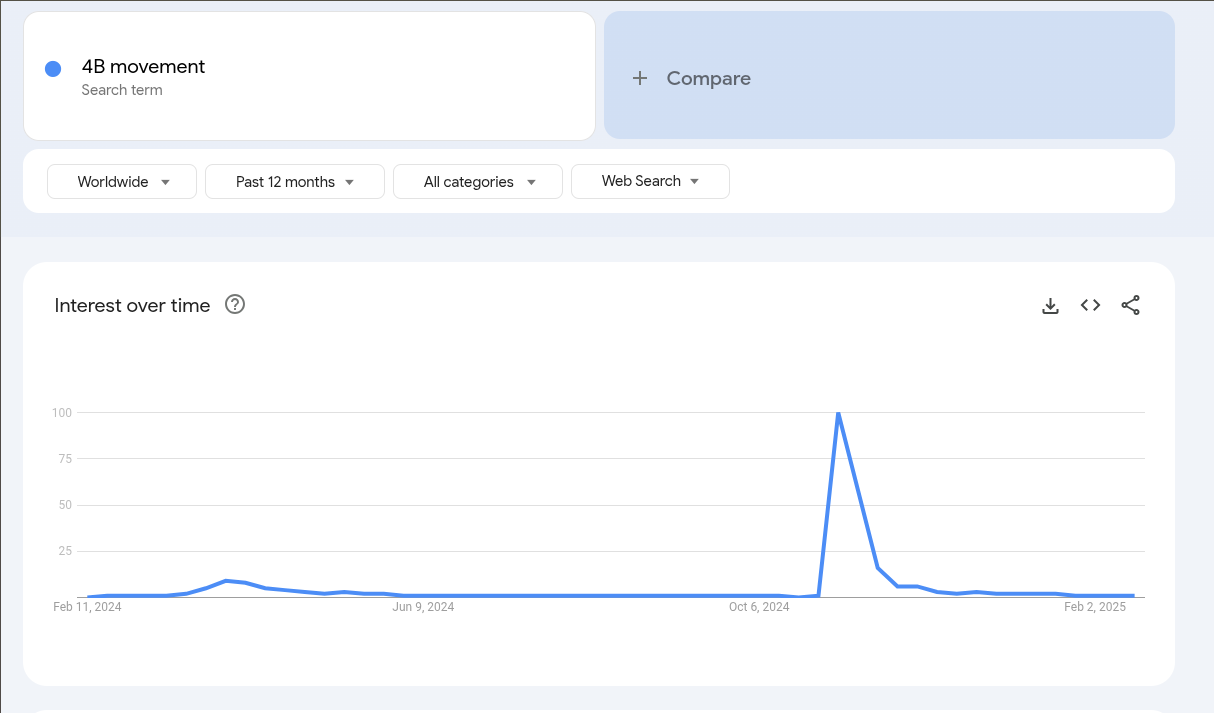
Task: Edit the 4B movement search term
Action: pos(144,67)
